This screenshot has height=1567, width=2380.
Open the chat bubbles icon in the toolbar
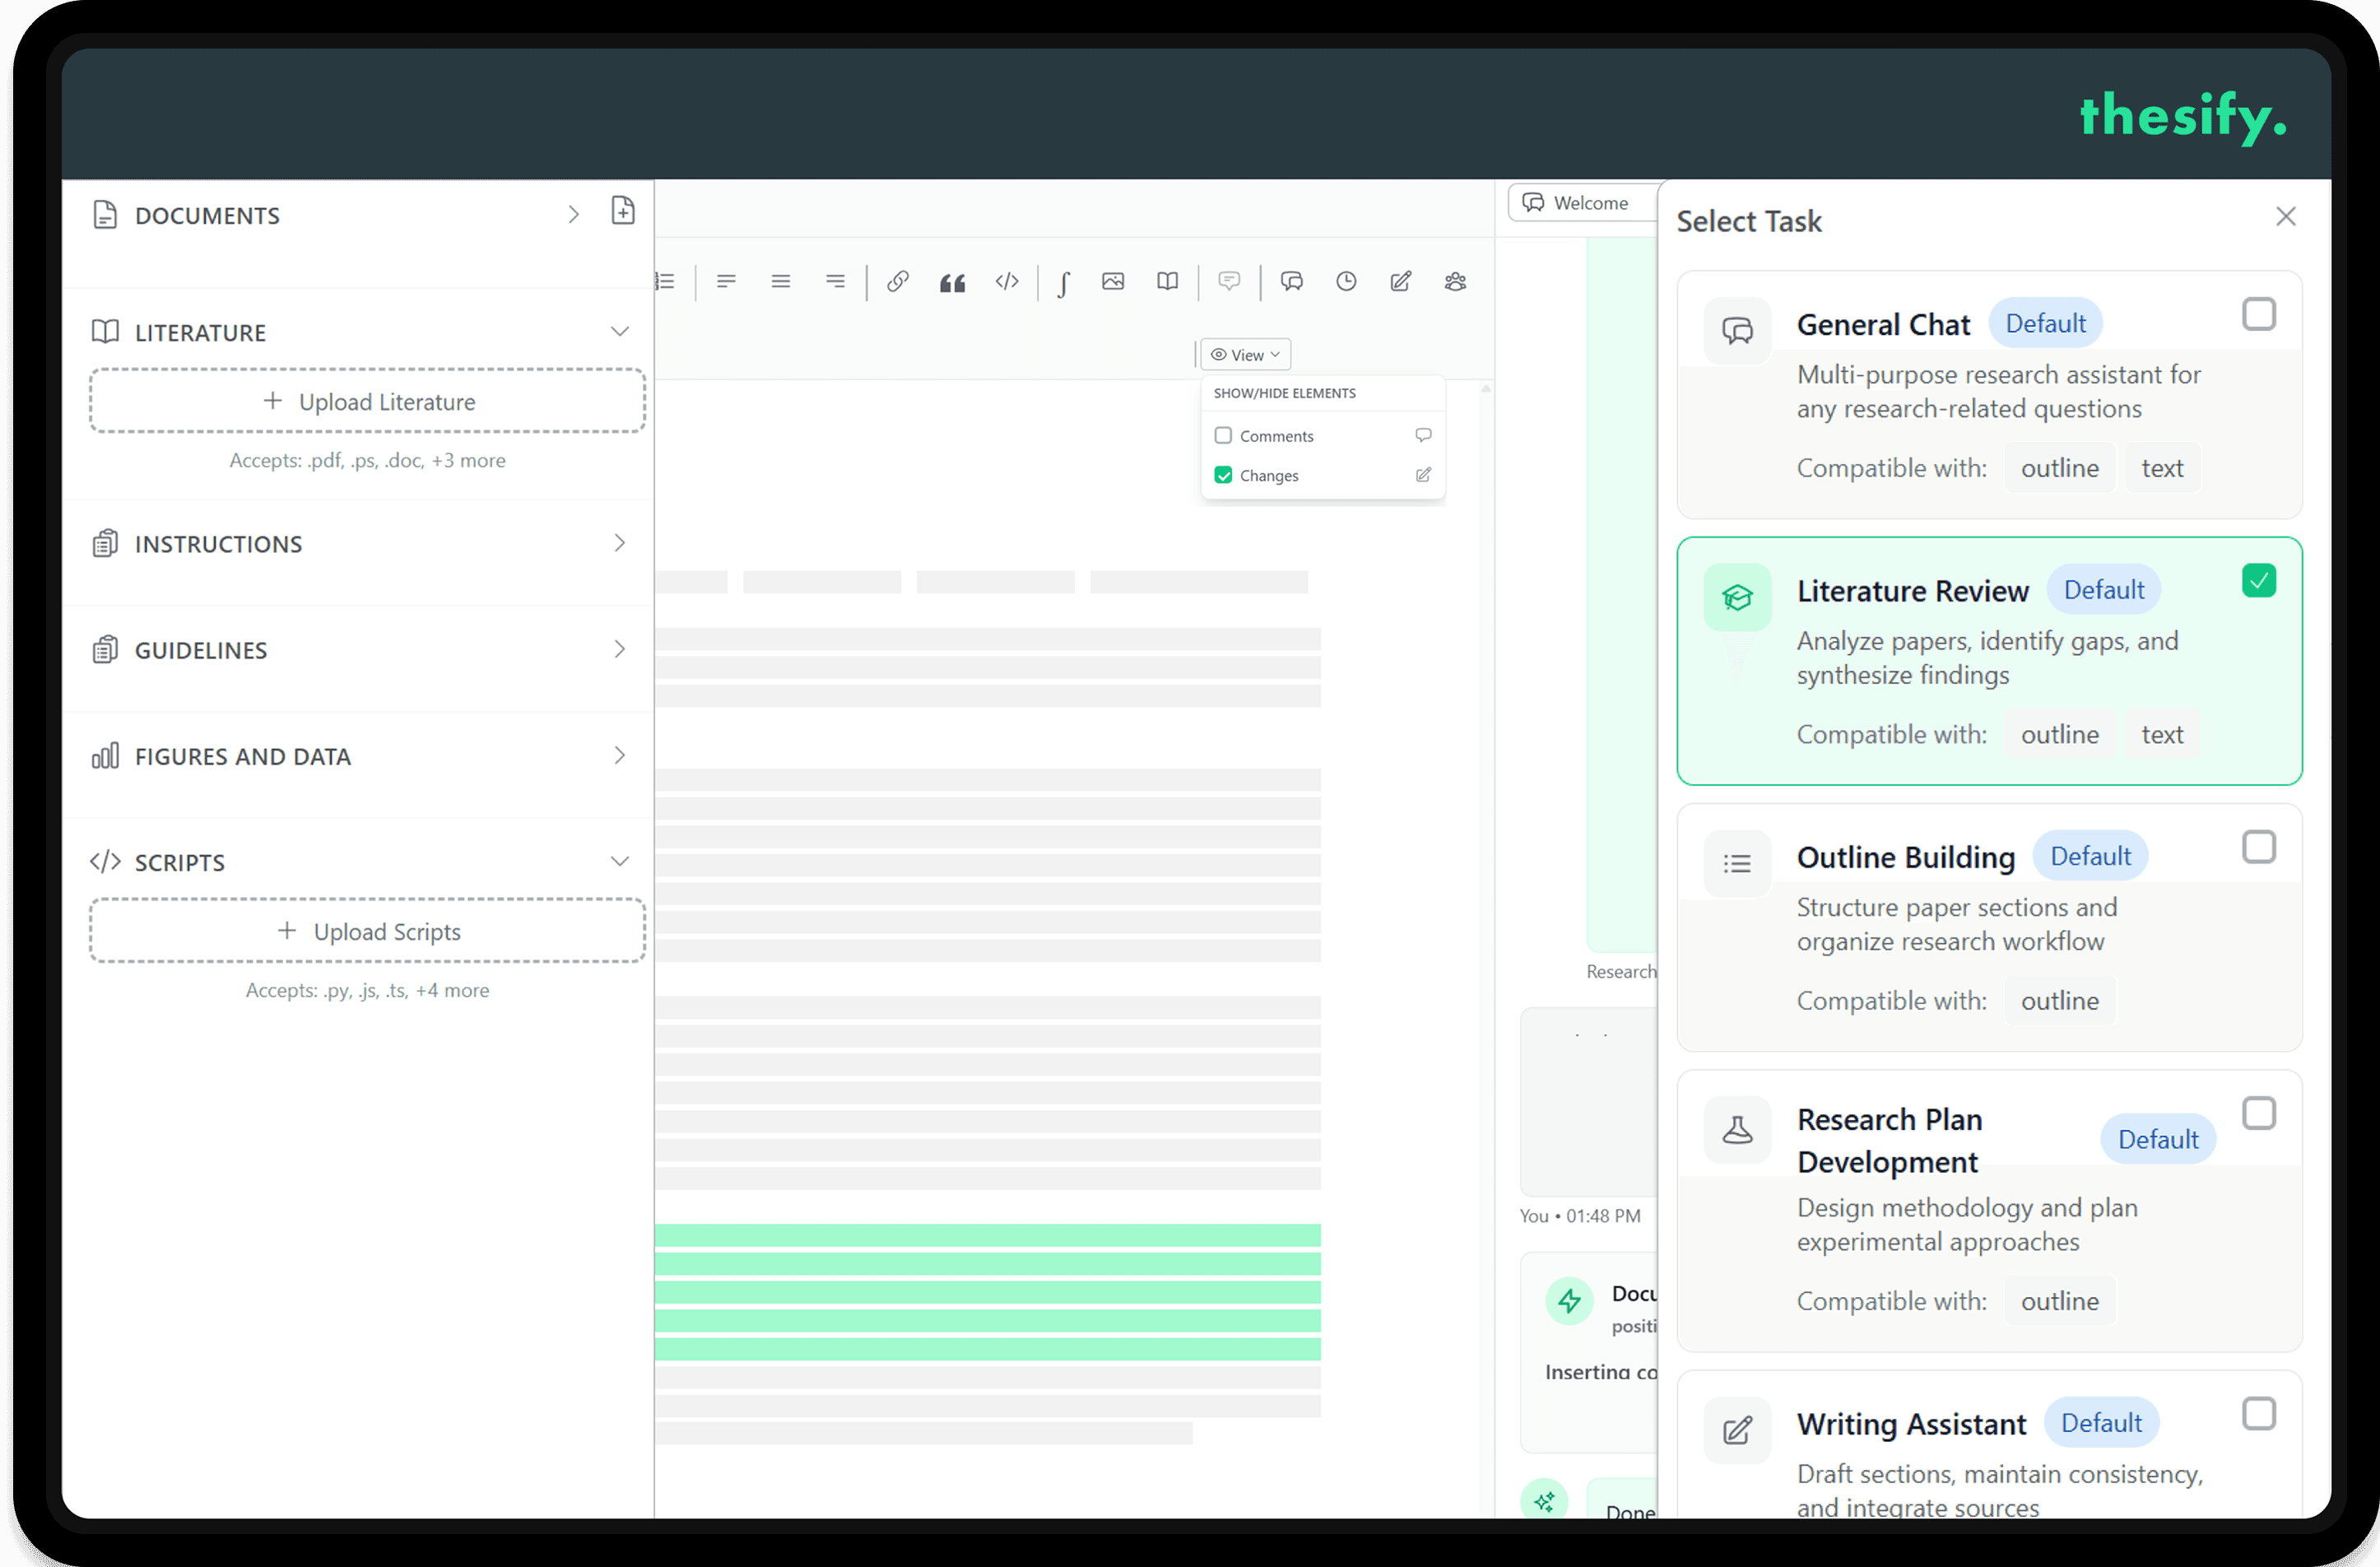tap(1292, 281)
